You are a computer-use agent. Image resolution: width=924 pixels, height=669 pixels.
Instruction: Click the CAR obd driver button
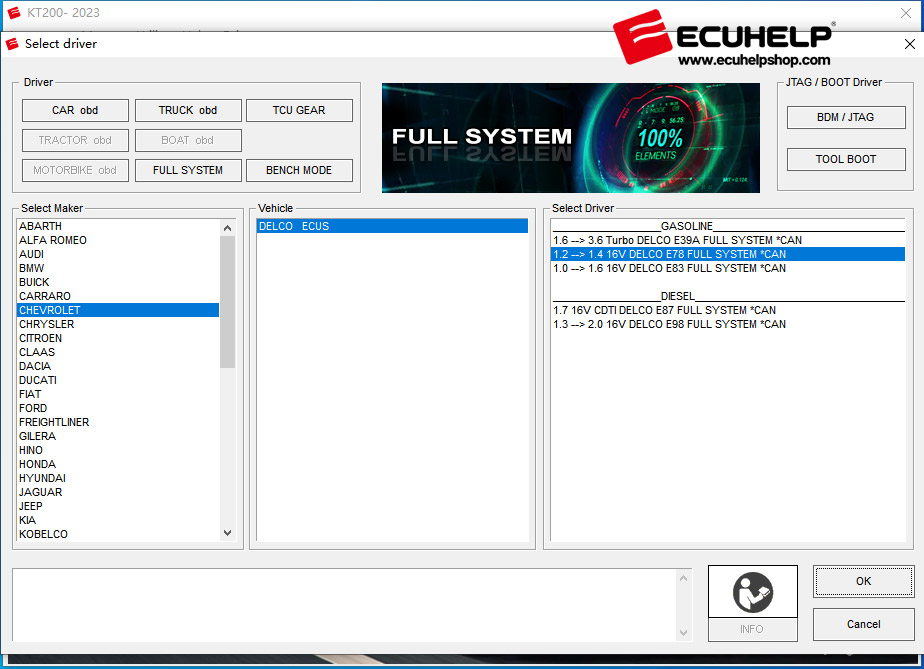pos(75,110)
